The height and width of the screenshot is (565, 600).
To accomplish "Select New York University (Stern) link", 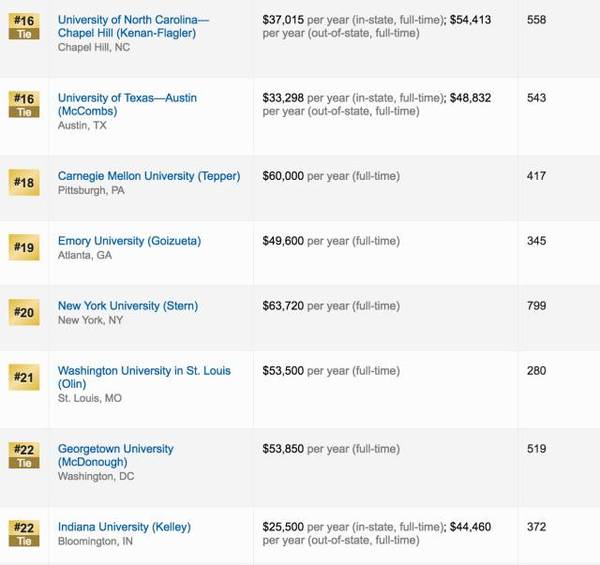I will click(128, 306).
